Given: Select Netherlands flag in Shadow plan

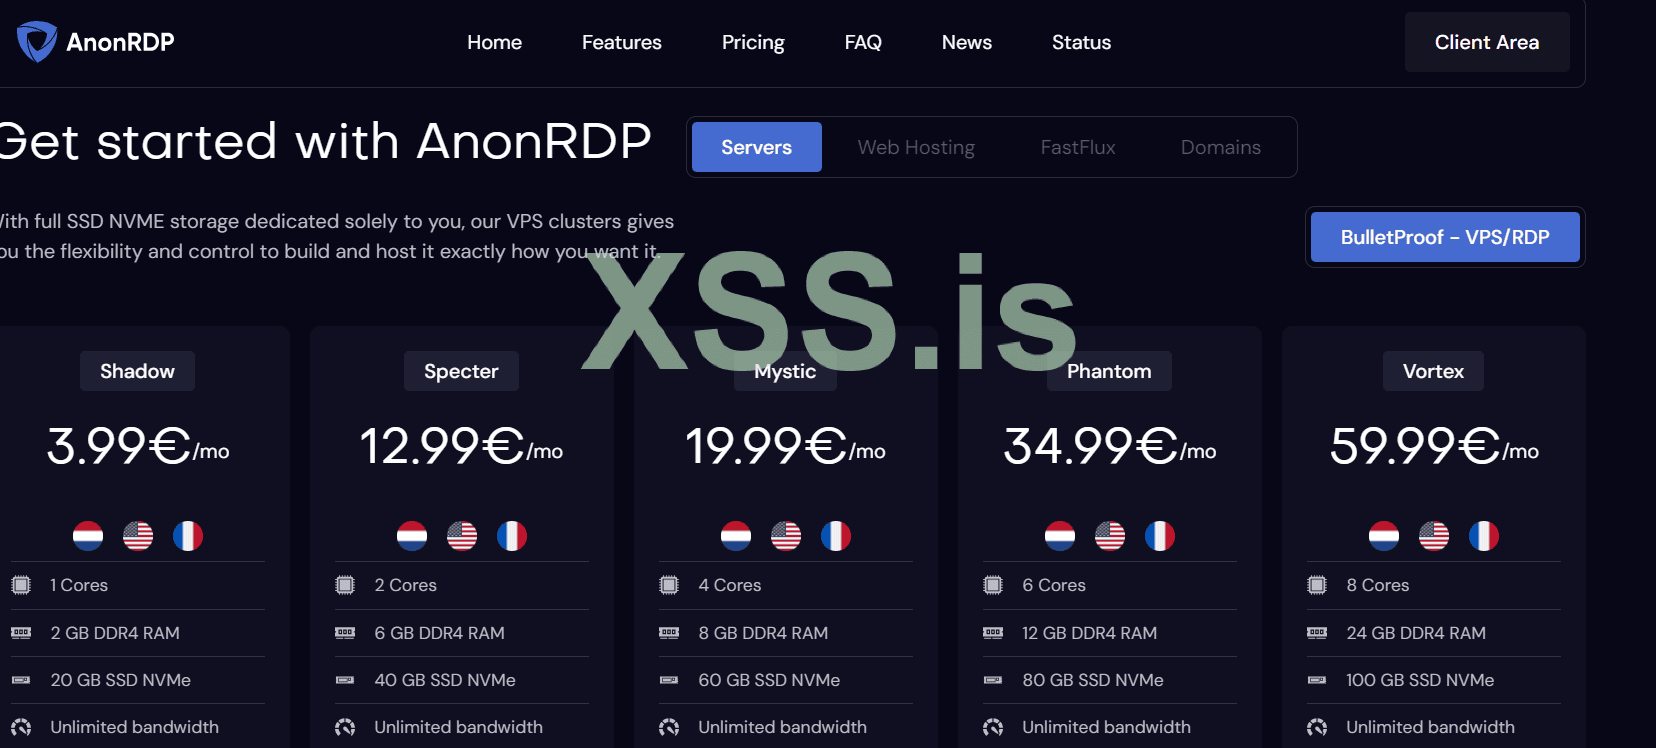Looking at the screenshot, I should tap(88, 536).
